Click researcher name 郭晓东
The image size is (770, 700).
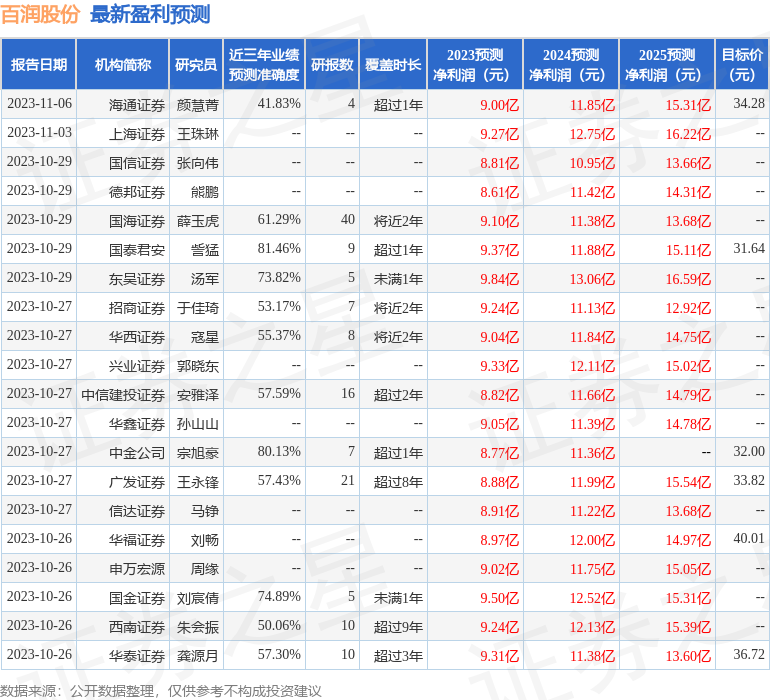click(197, 365)
